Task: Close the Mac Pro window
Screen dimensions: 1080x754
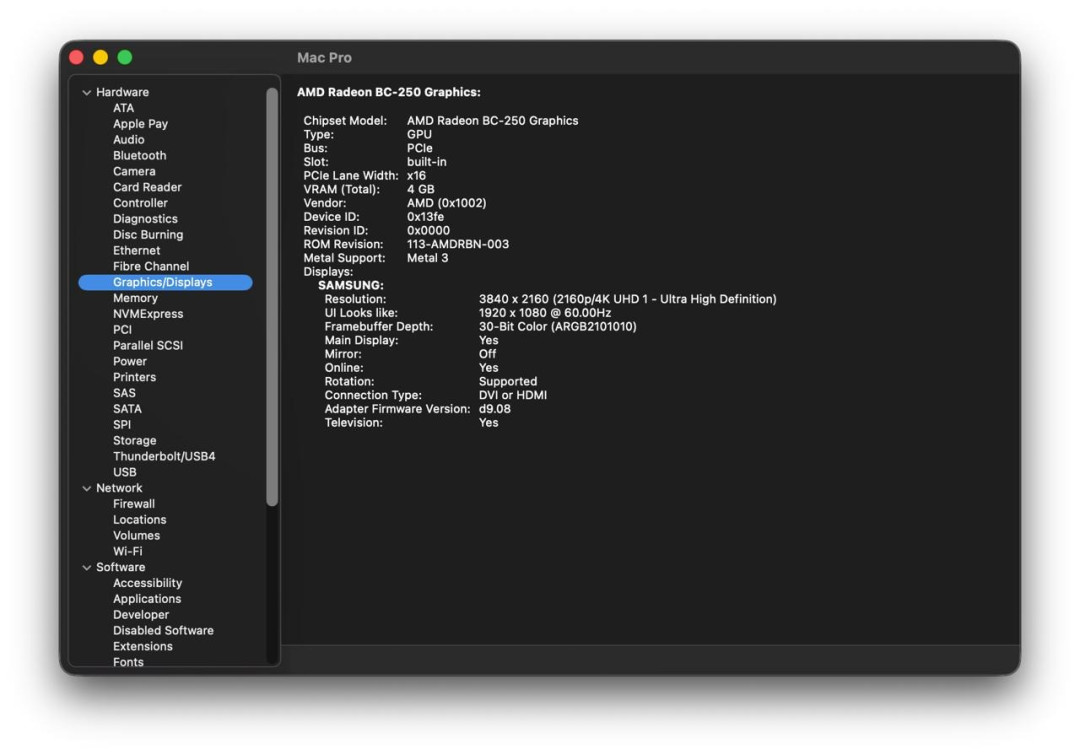Action: tap(76, 57)
